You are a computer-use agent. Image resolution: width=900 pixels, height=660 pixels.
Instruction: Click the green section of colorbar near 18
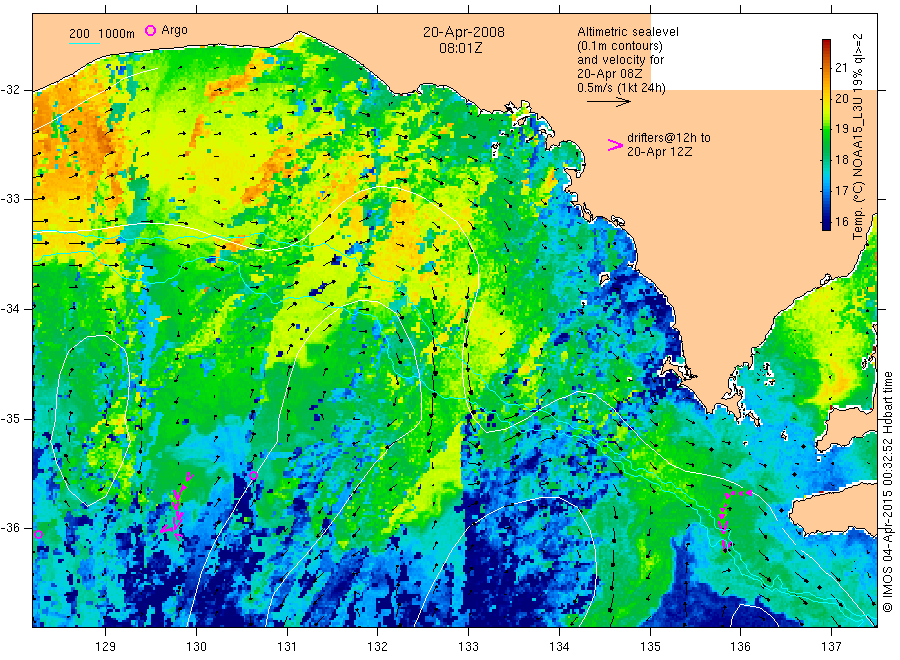[826, 159]
